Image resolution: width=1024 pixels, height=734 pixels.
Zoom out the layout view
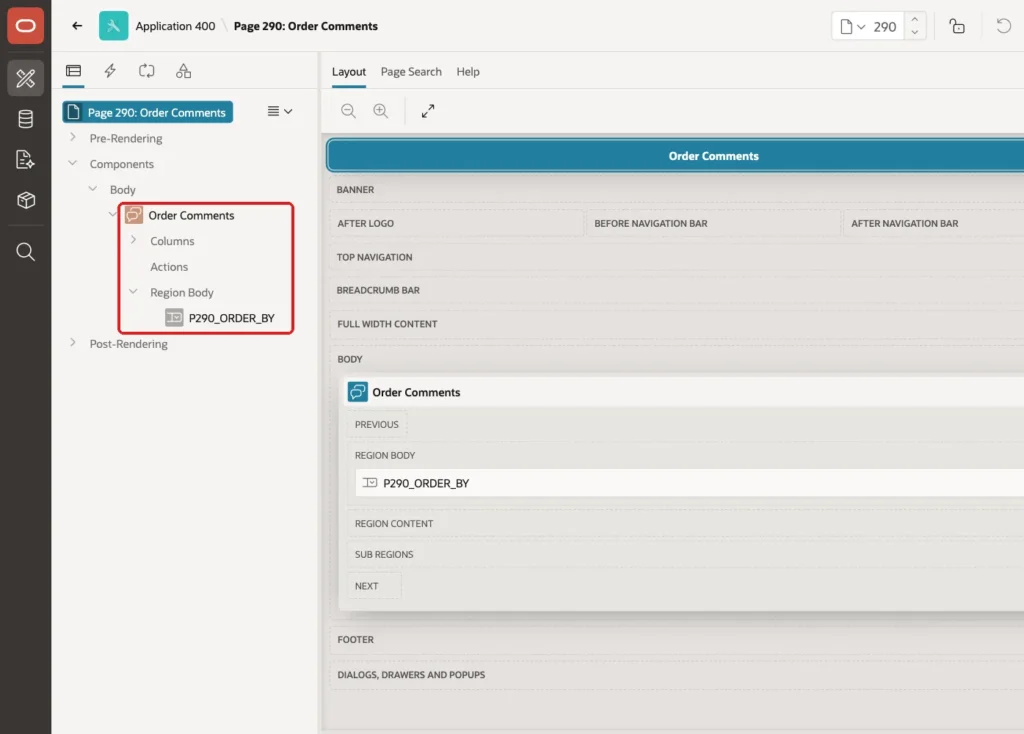coord(348,111)
